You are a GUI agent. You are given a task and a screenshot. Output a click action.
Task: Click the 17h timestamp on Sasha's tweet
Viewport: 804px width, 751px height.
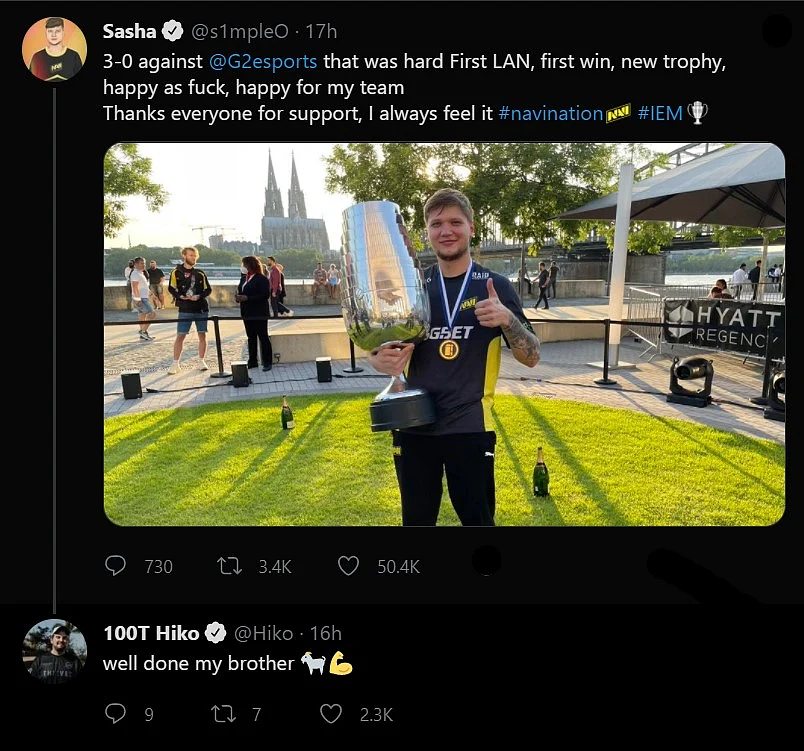321,32
